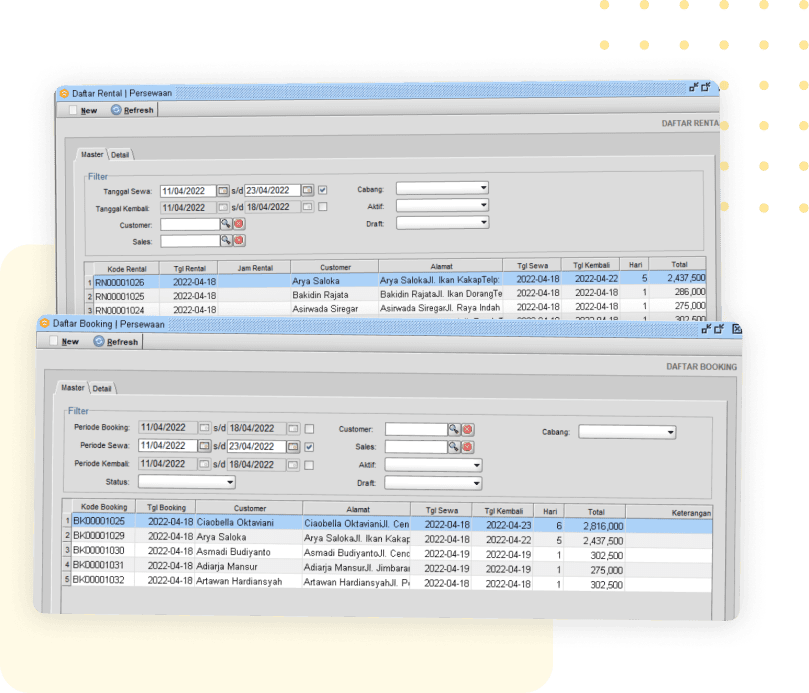Toggle Tanggal Kembali filter checkbox
This screenshot has width=809, height=693.
[x=322, y=206]
